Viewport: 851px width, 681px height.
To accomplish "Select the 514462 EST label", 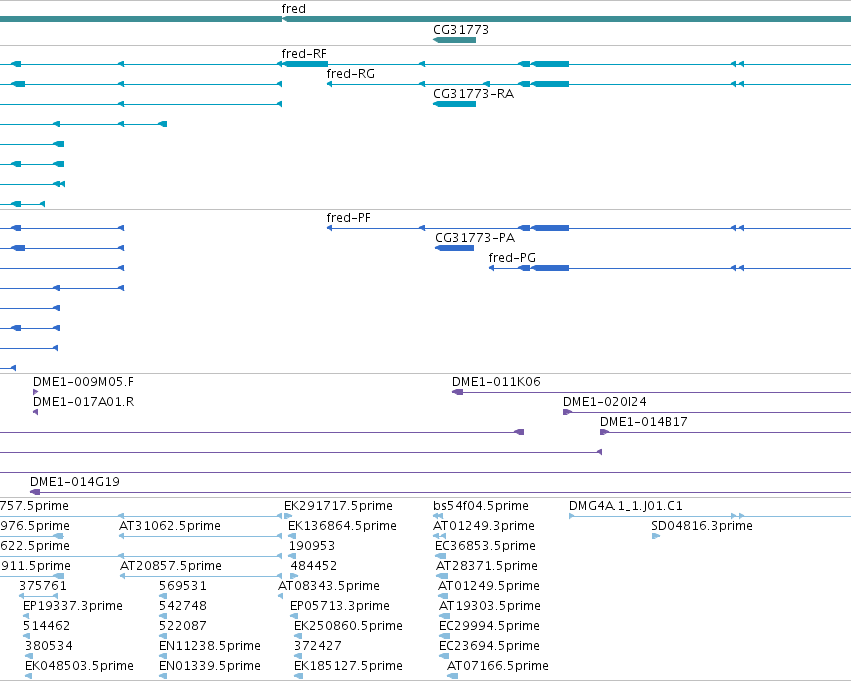I will point(47,625).
